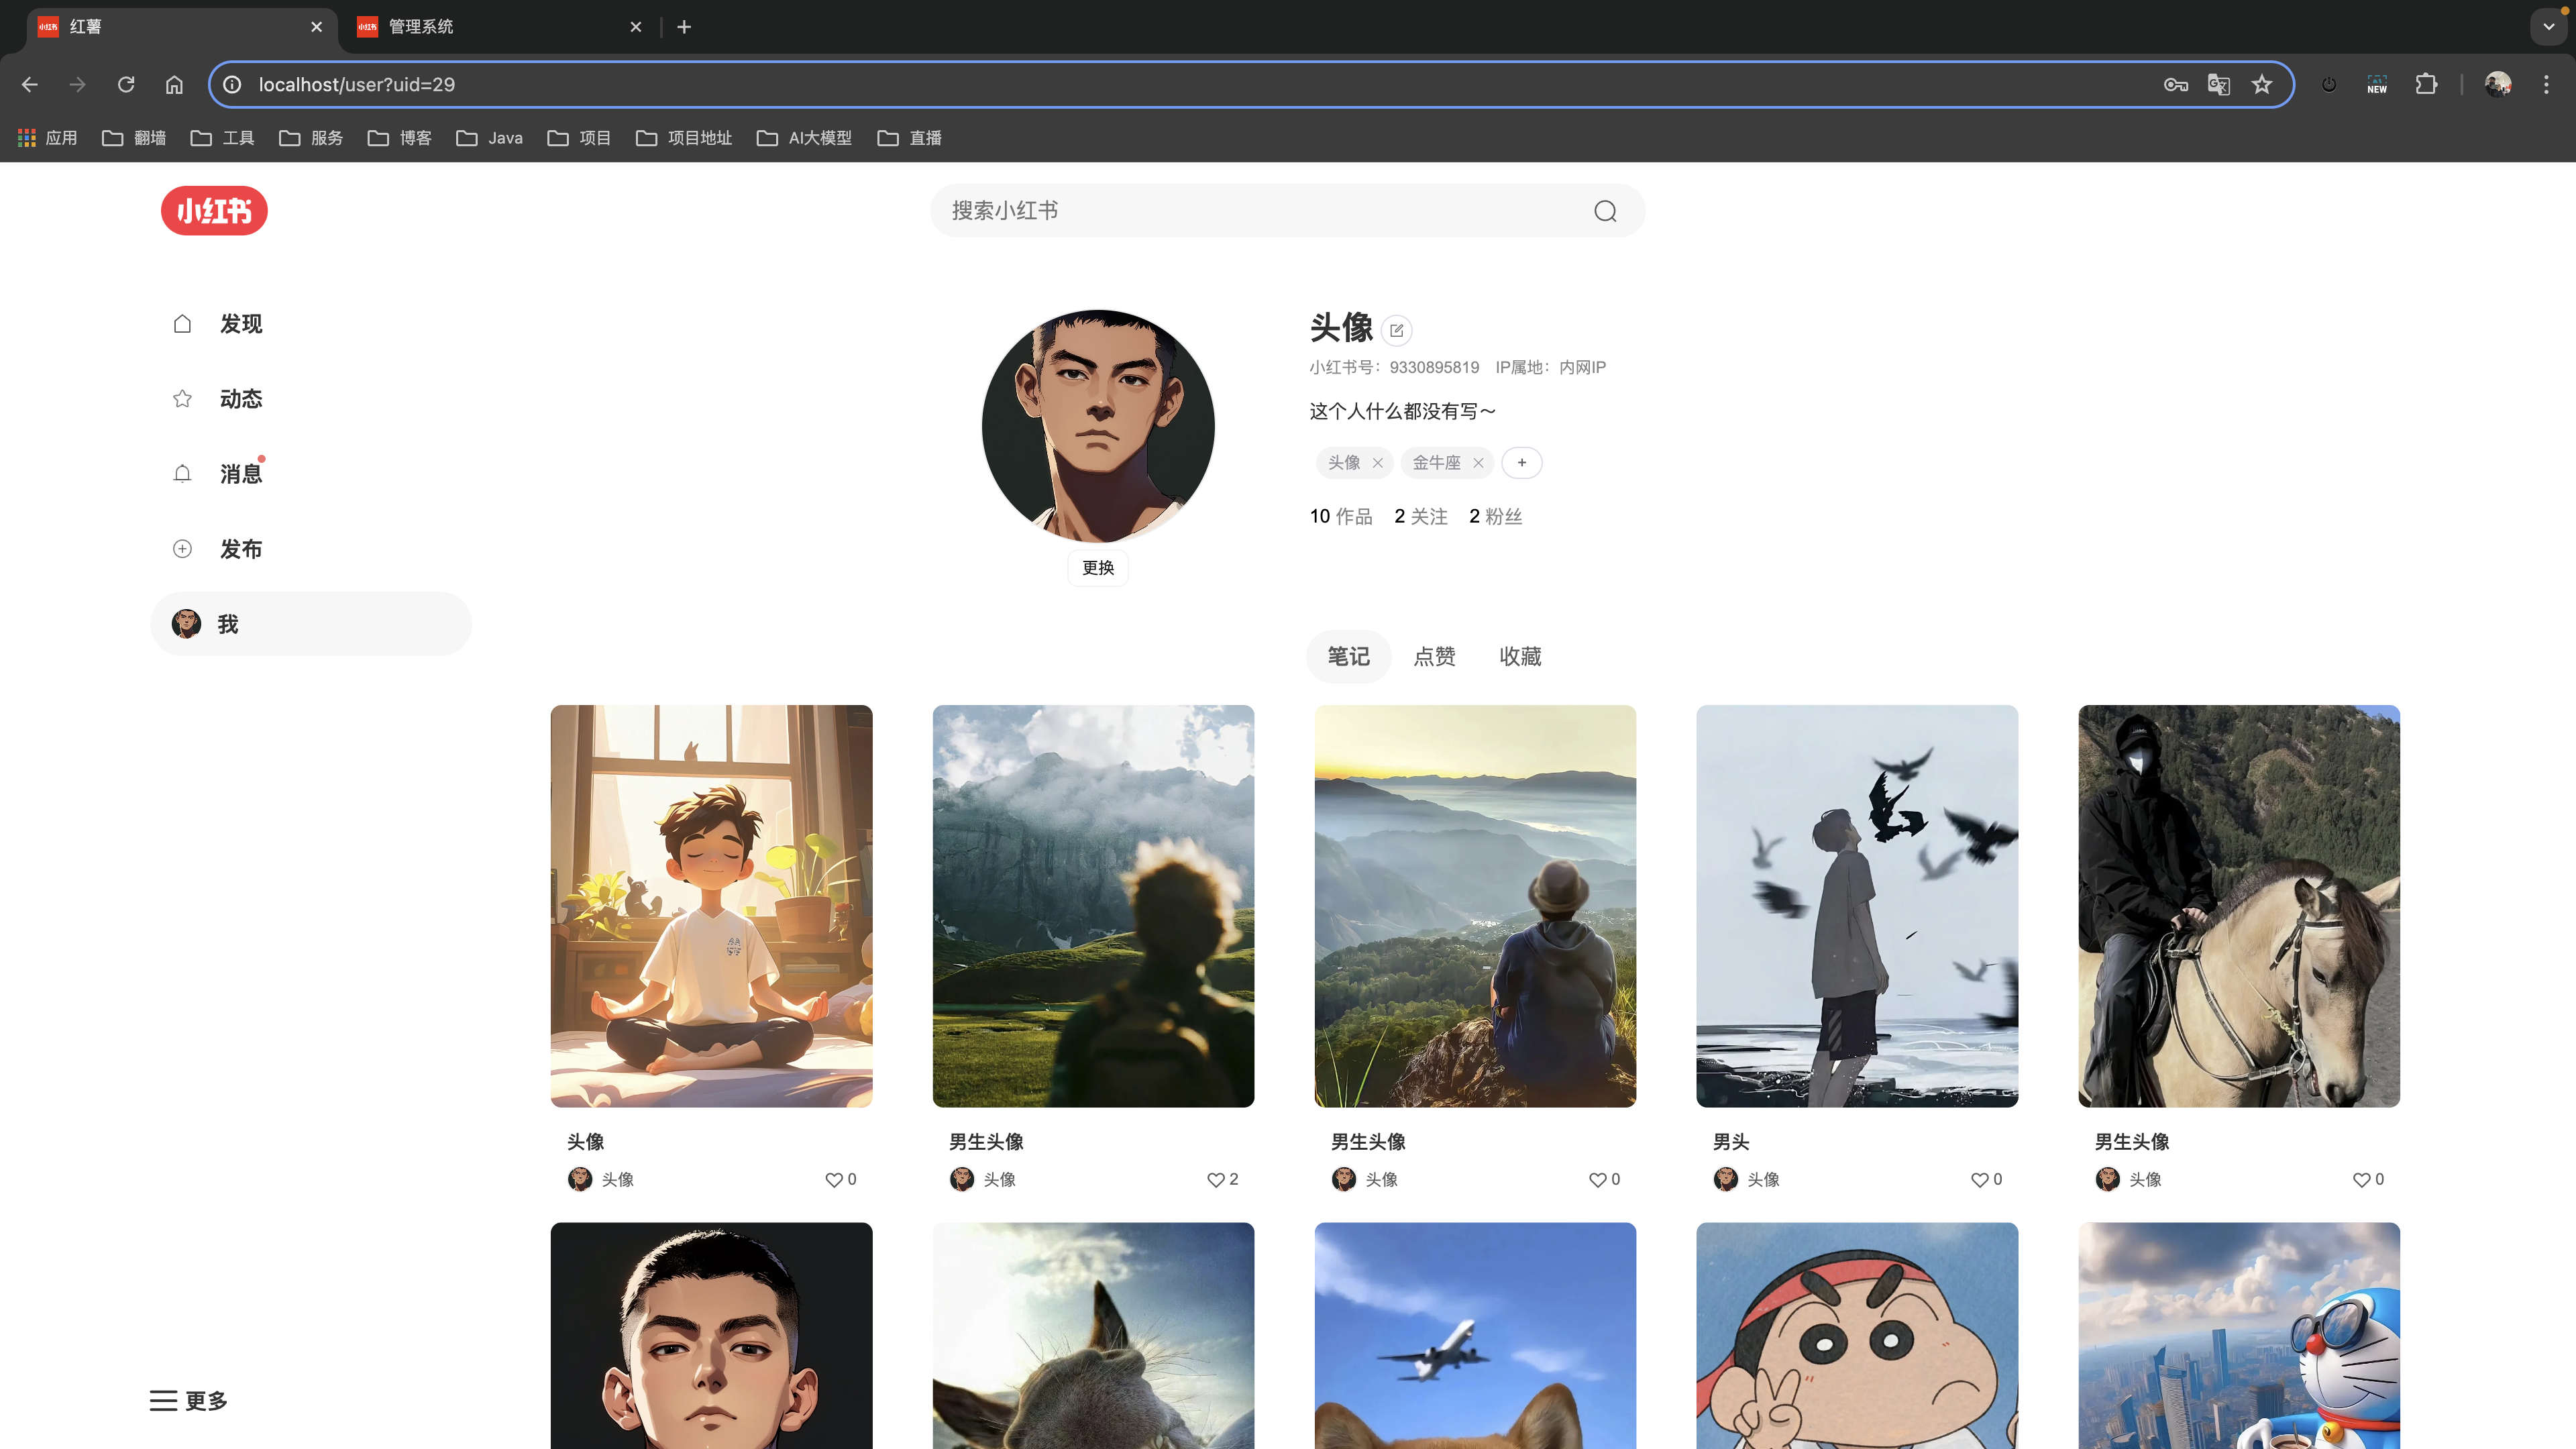This screenshot has width=2576, height=1449.
Task: Open a new browser tab
Action: (x=684, y=27)
